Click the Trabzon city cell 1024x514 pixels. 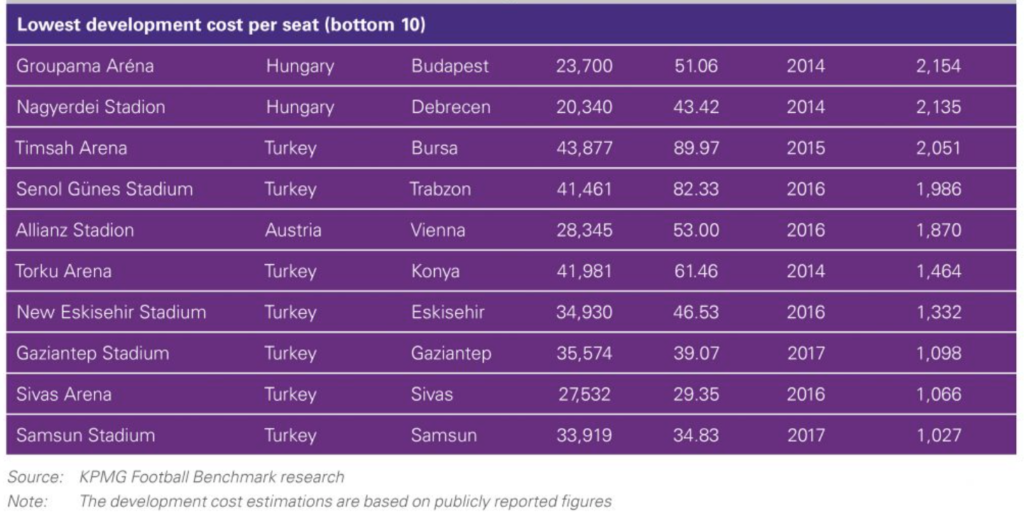[x=440, y=189]
